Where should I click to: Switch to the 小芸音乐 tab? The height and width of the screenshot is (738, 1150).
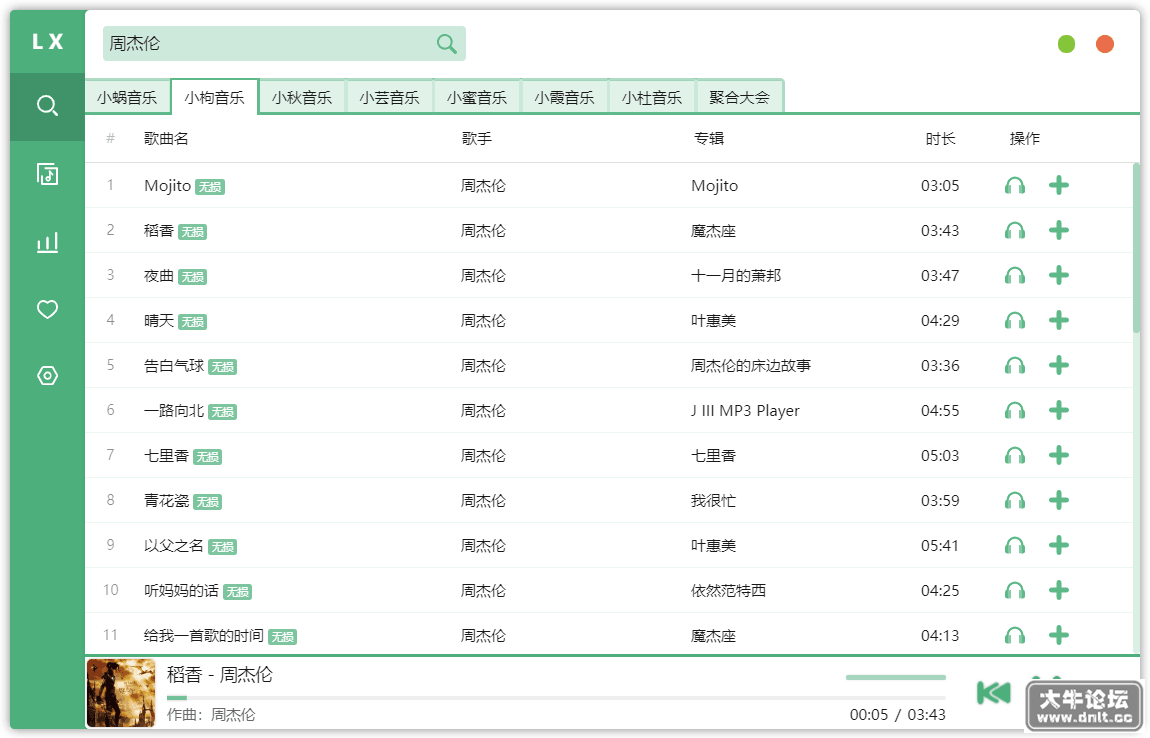389,98
